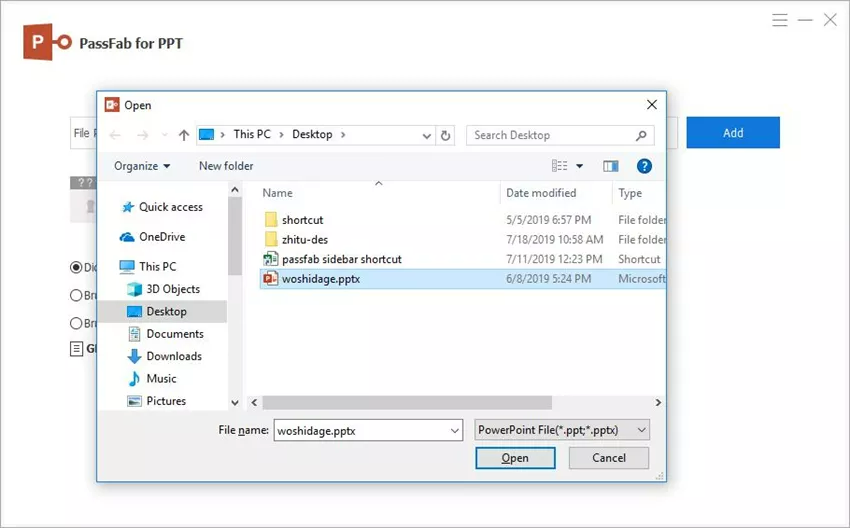Click the blue Help question mark icon

pyautogui.click(x=644, y=166)
